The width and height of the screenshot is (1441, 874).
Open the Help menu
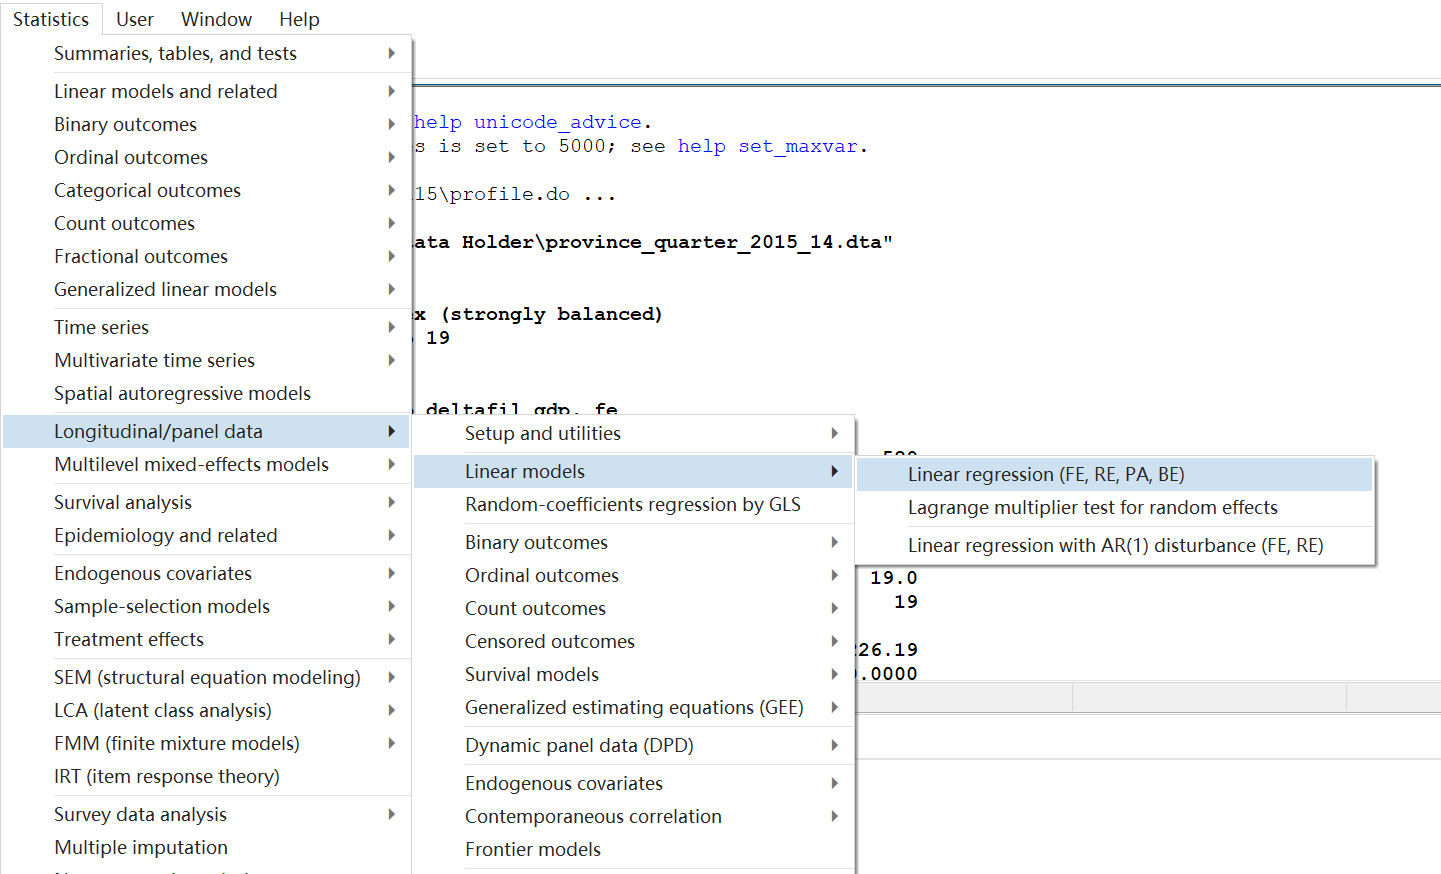pyautogui.click(x=299, y=18)
